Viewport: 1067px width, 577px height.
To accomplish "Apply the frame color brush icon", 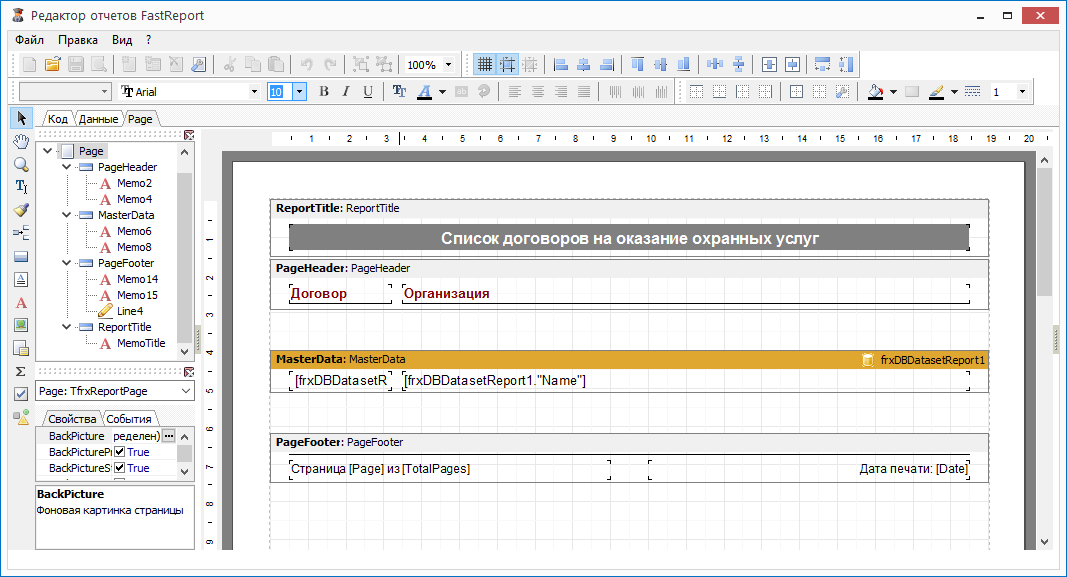I will (936, 91).
